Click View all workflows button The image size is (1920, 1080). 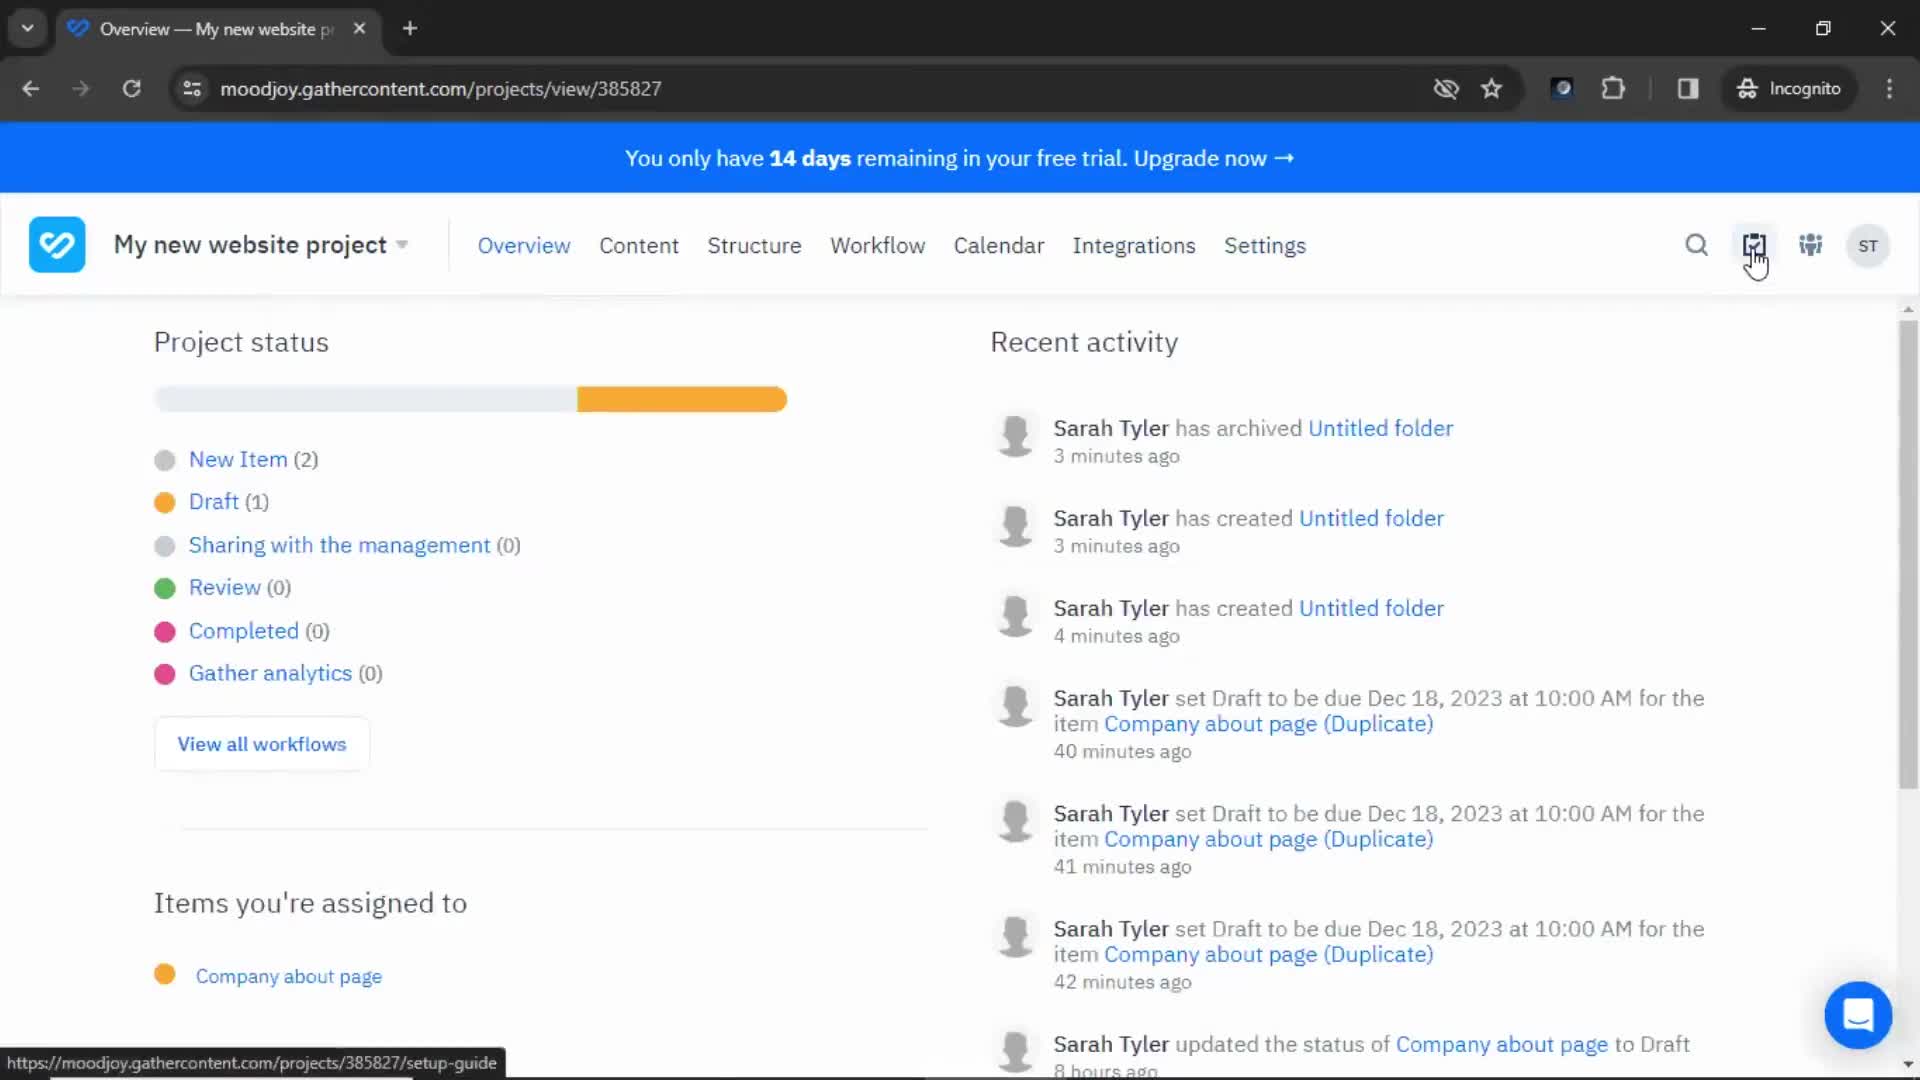coord(261,742)
